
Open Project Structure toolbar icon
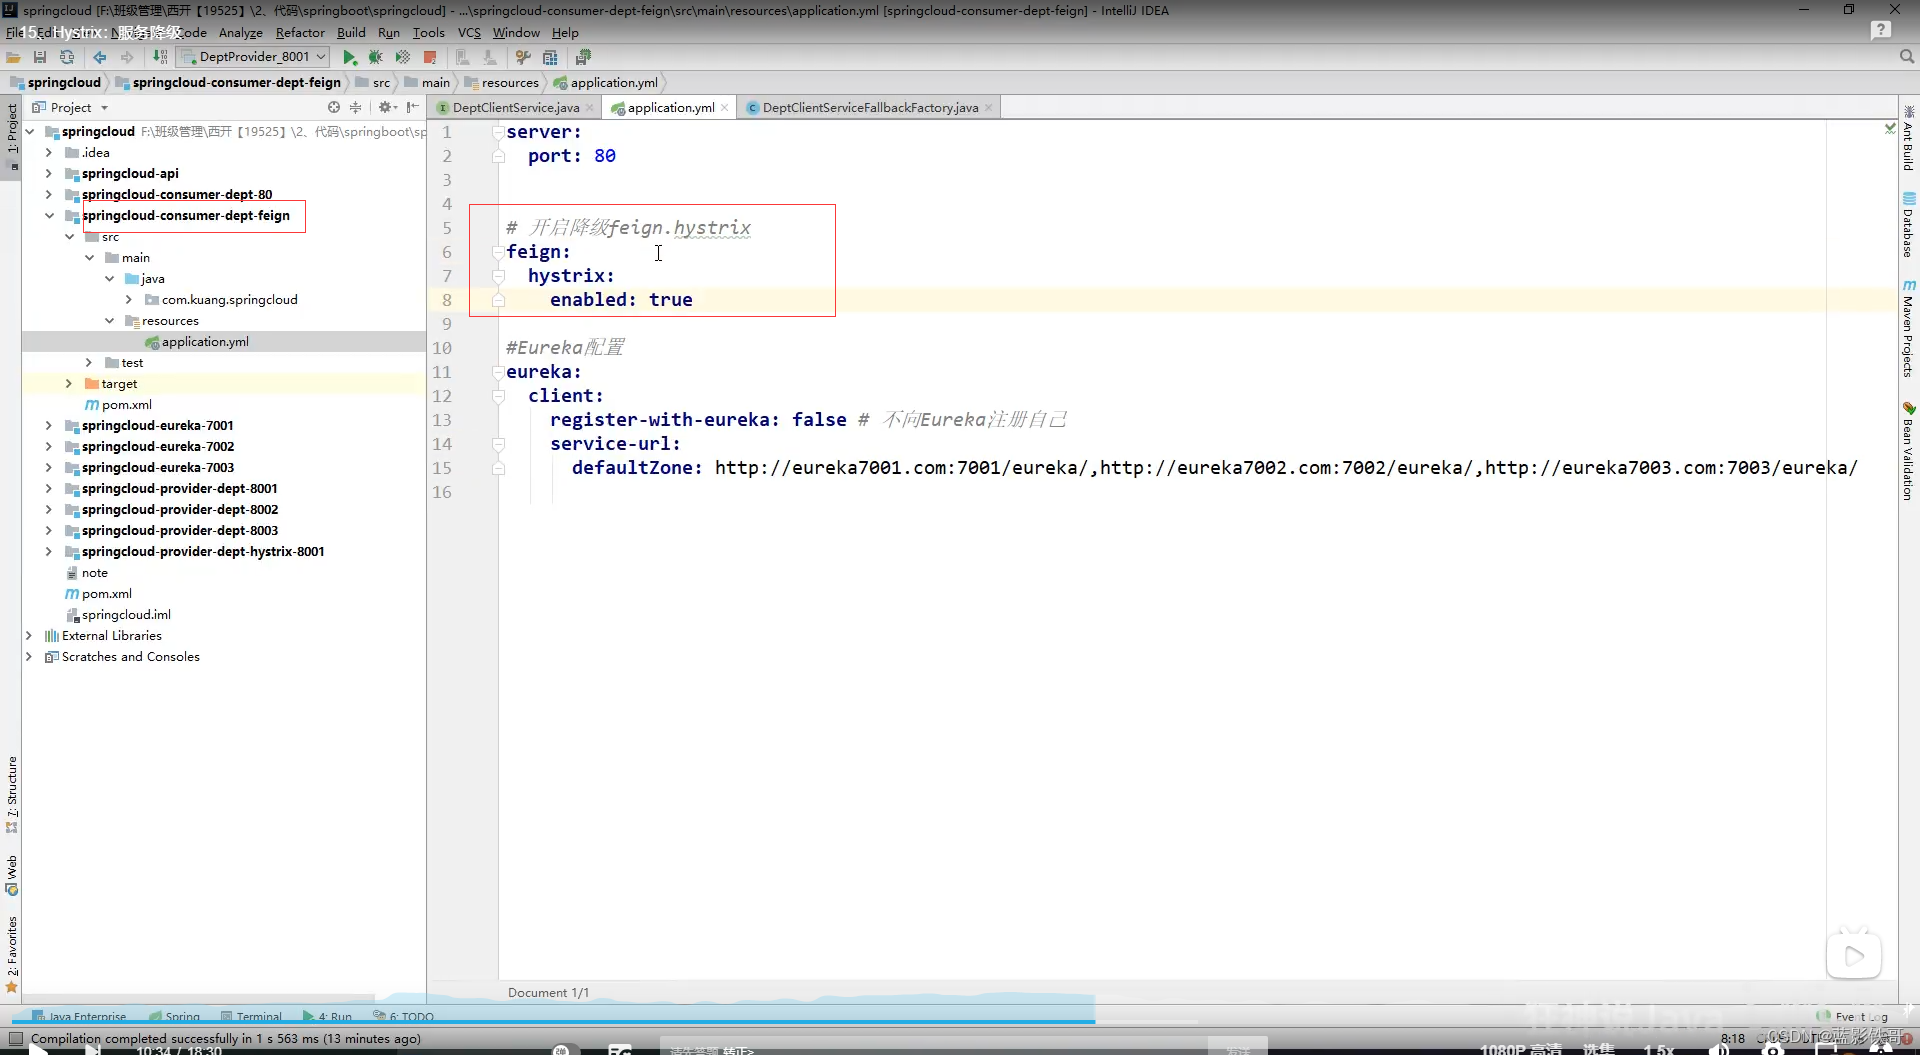[550, 57]
